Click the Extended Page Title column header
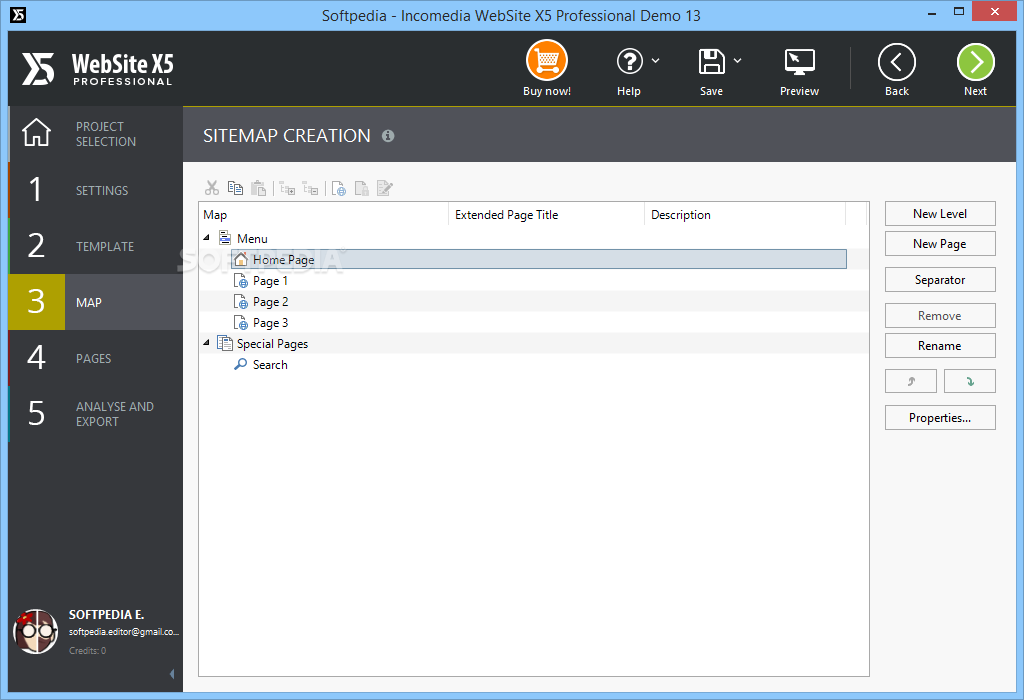The width and height of the screenshot is (1024, 700). click(x=547, y=214)
